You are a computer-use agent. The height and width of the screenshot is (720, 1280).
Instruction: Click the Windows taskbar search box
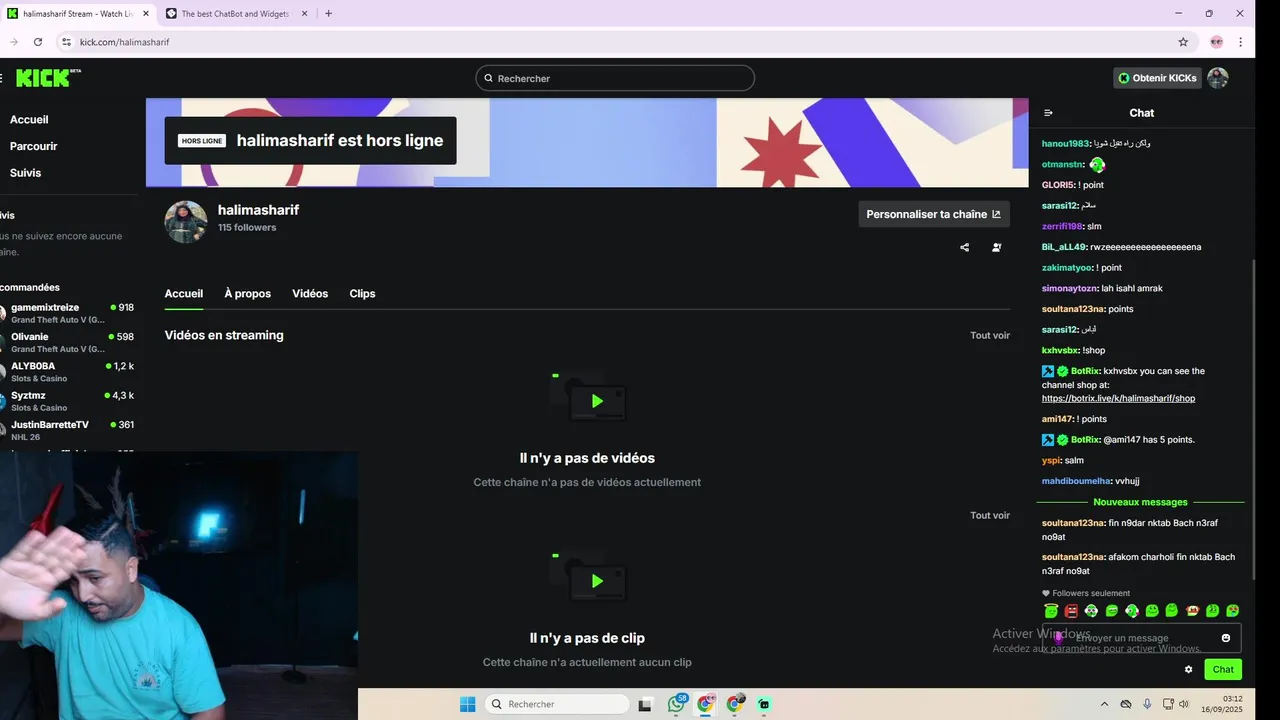[558, 704]
